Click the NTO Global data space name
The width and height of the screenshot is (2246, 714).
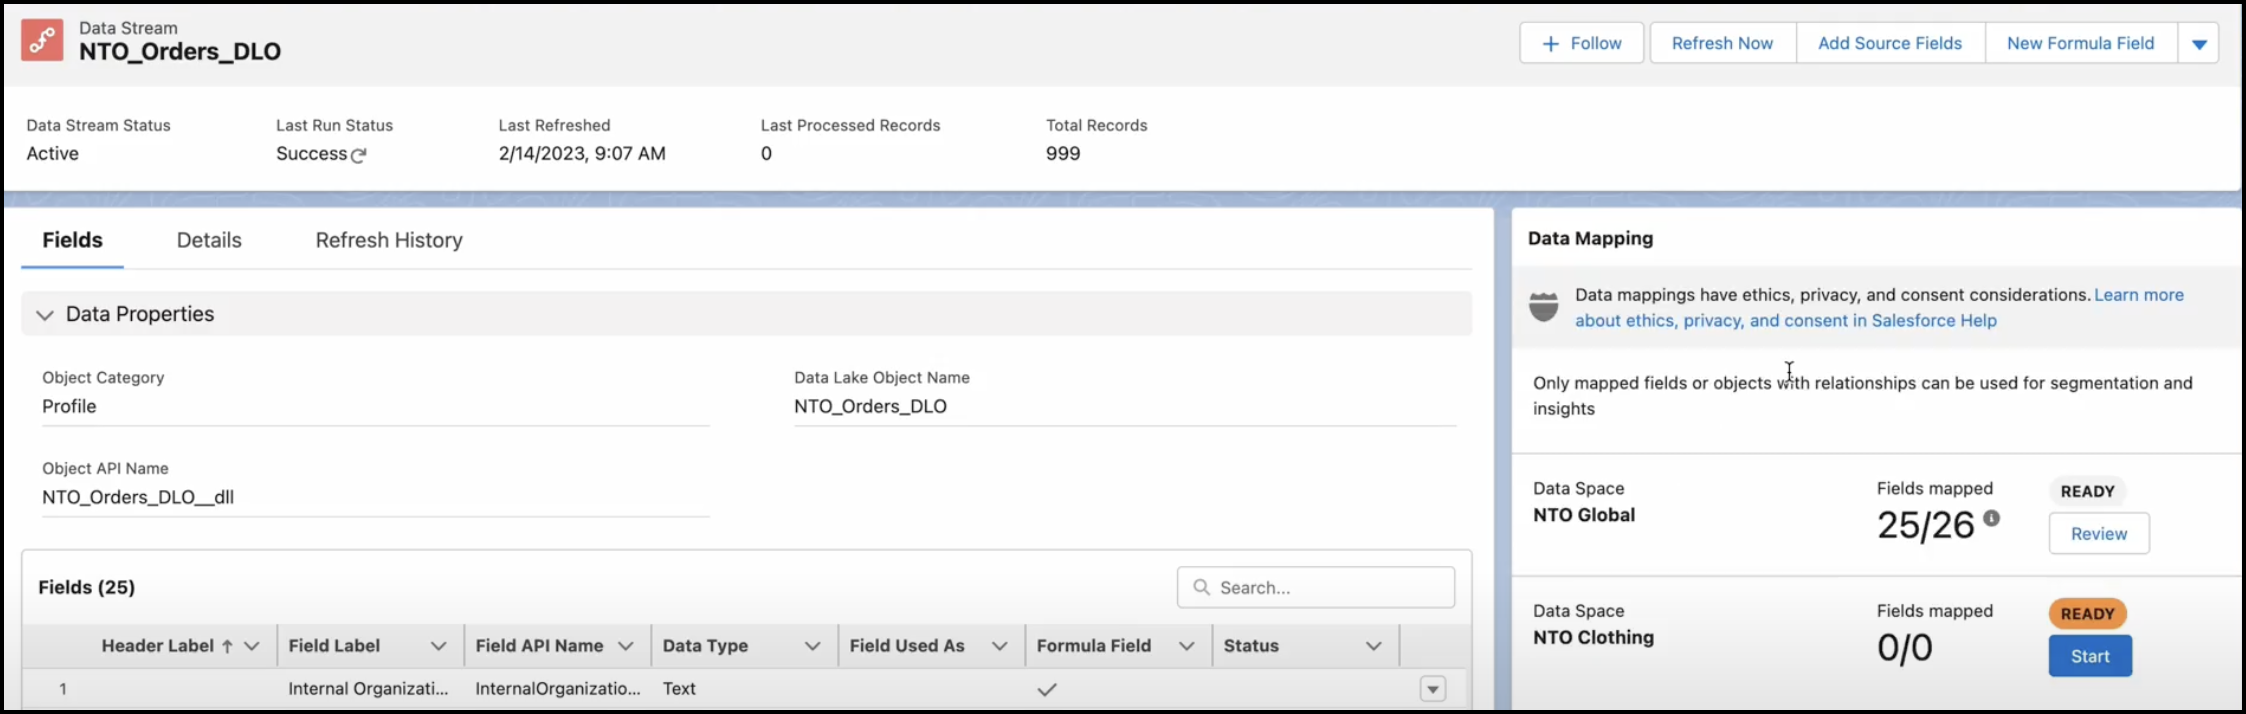click(x=1584, y=516)
